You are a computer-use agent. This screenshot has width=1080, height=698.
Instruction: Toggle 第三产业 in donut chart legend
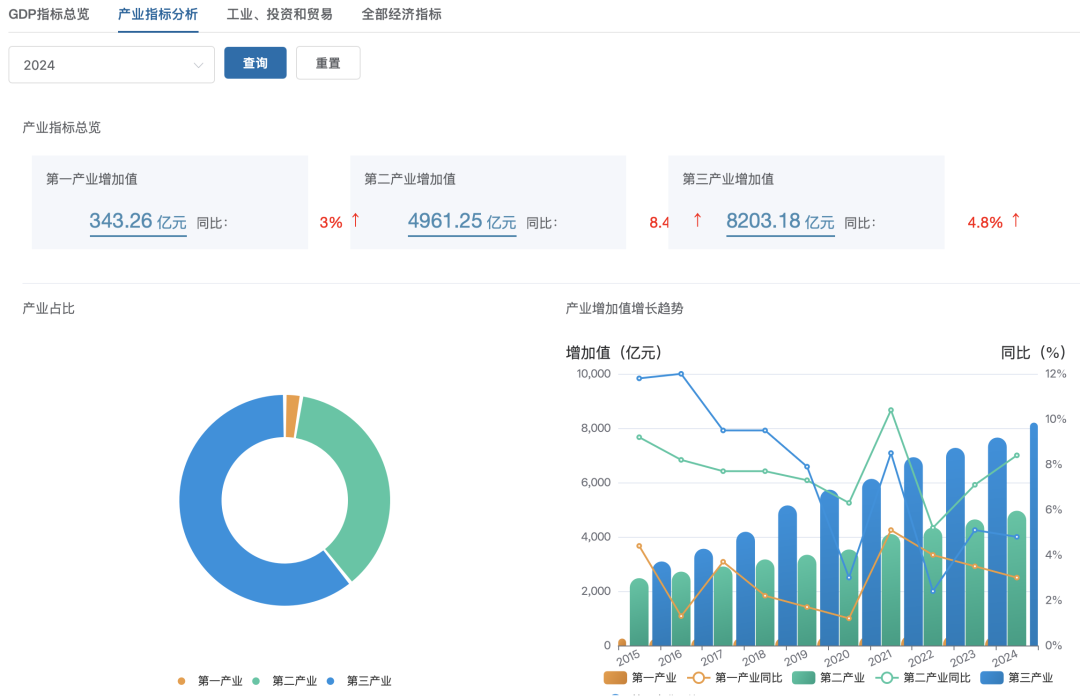coord(359,681)
